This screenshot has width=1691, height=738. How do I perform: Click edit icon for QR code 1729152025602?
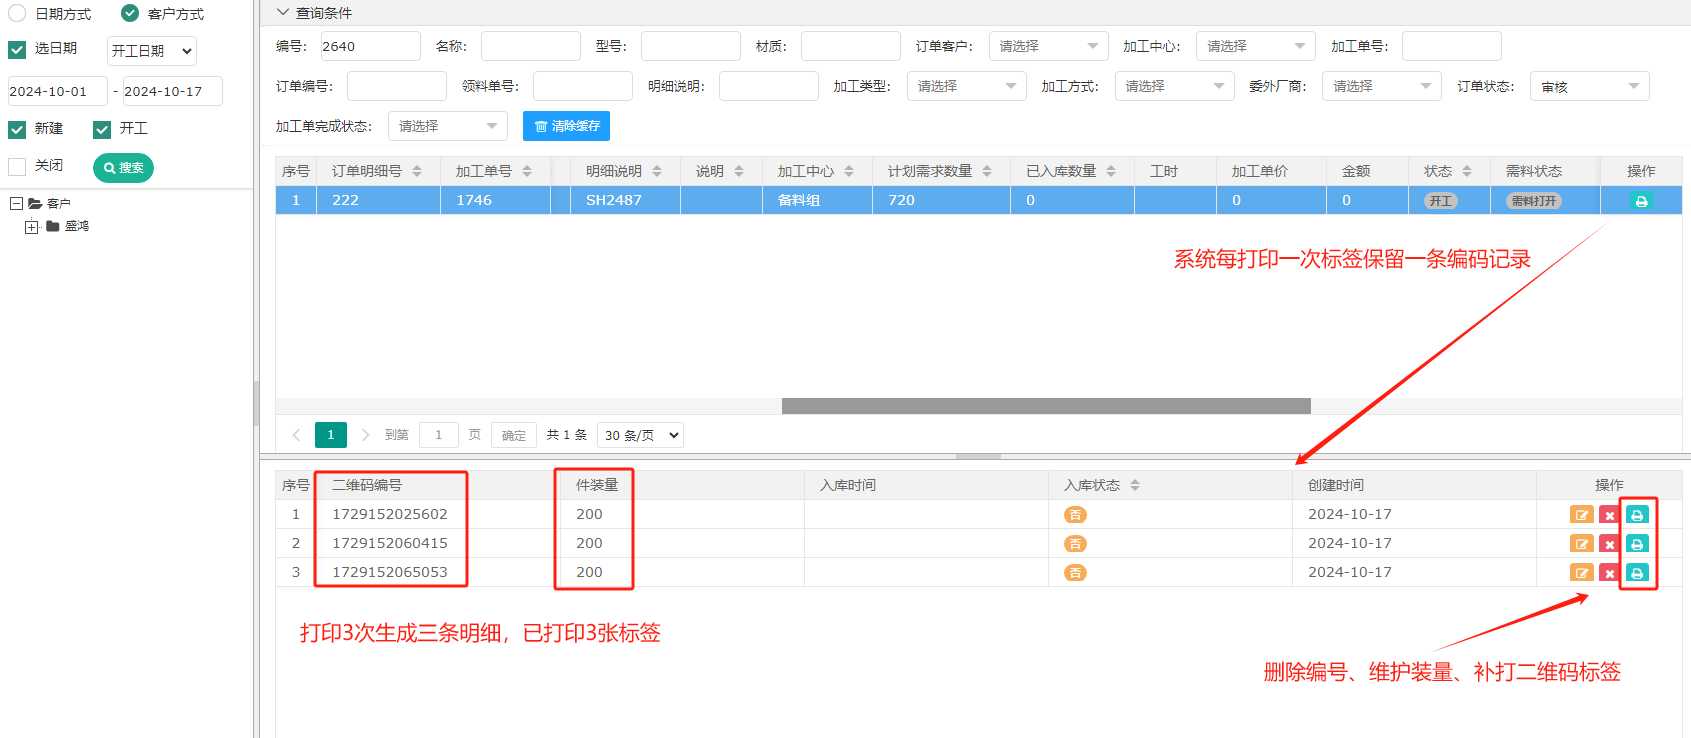pyautogui.click(x=1581, y=515)
